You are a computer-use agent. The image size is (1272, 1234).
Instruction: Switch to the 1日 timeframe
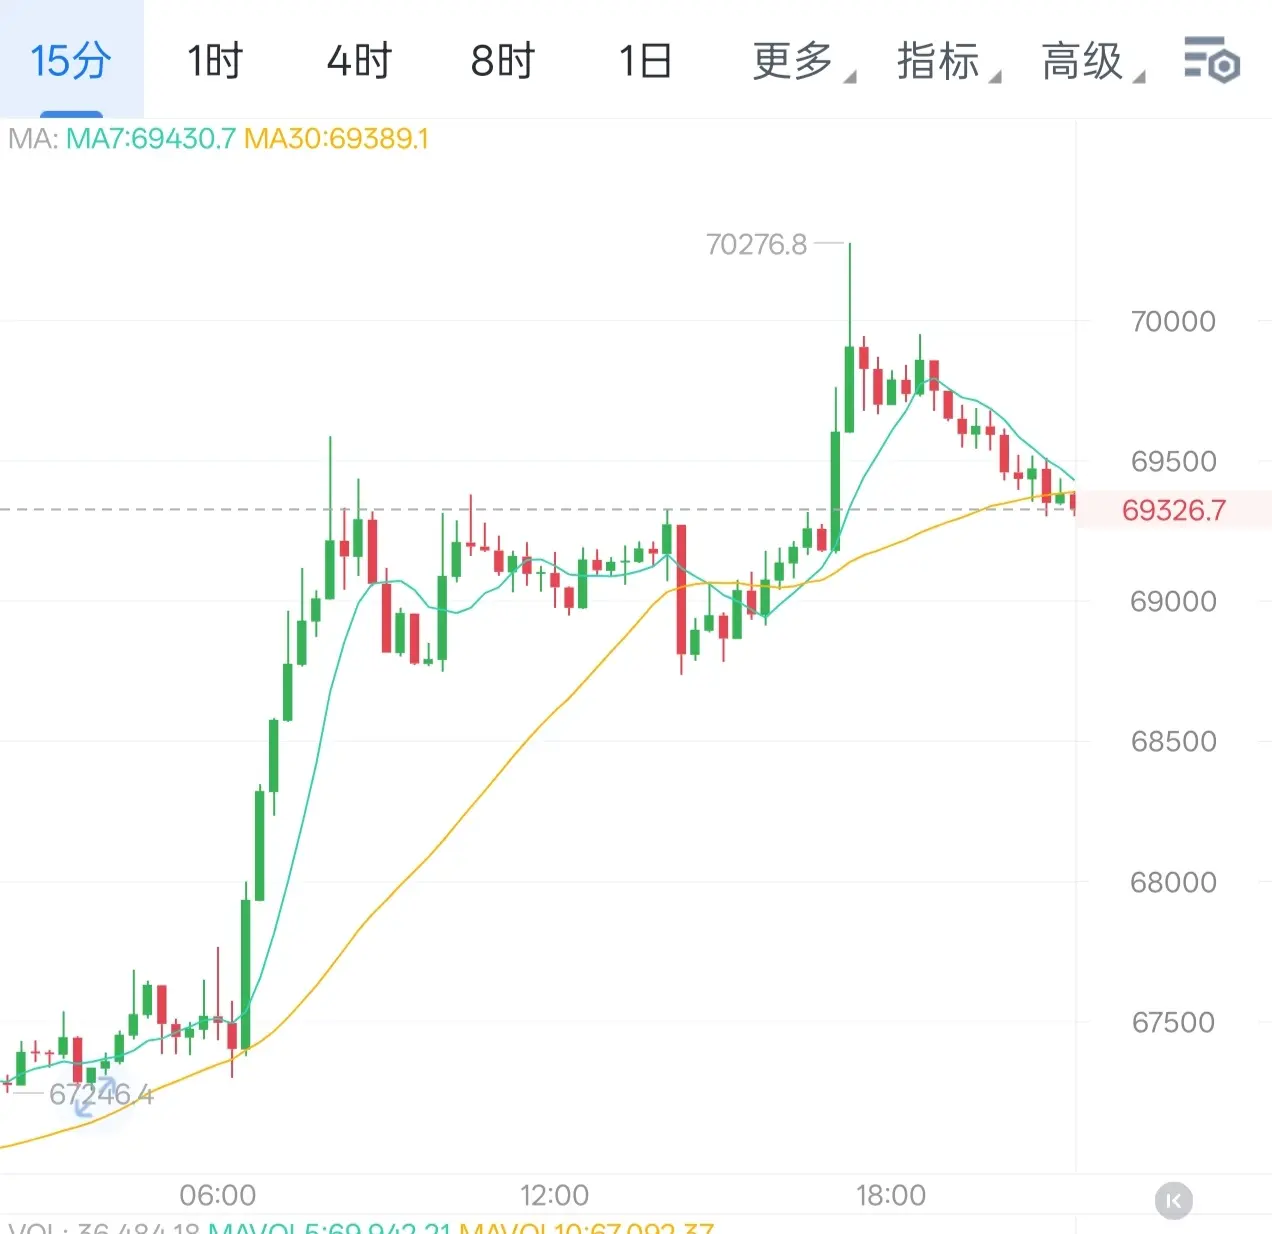645,61
